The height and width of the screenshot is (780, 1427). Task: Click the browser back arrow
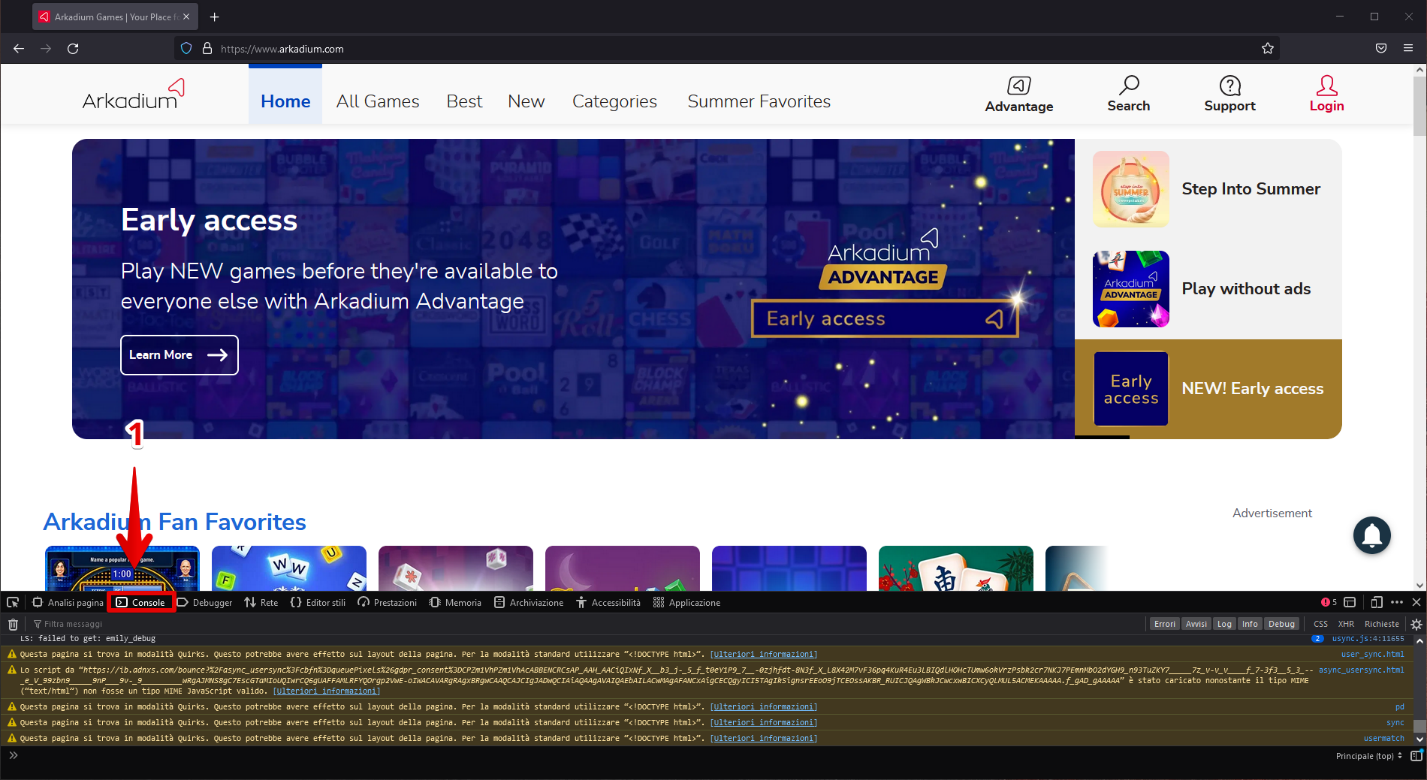18,48
